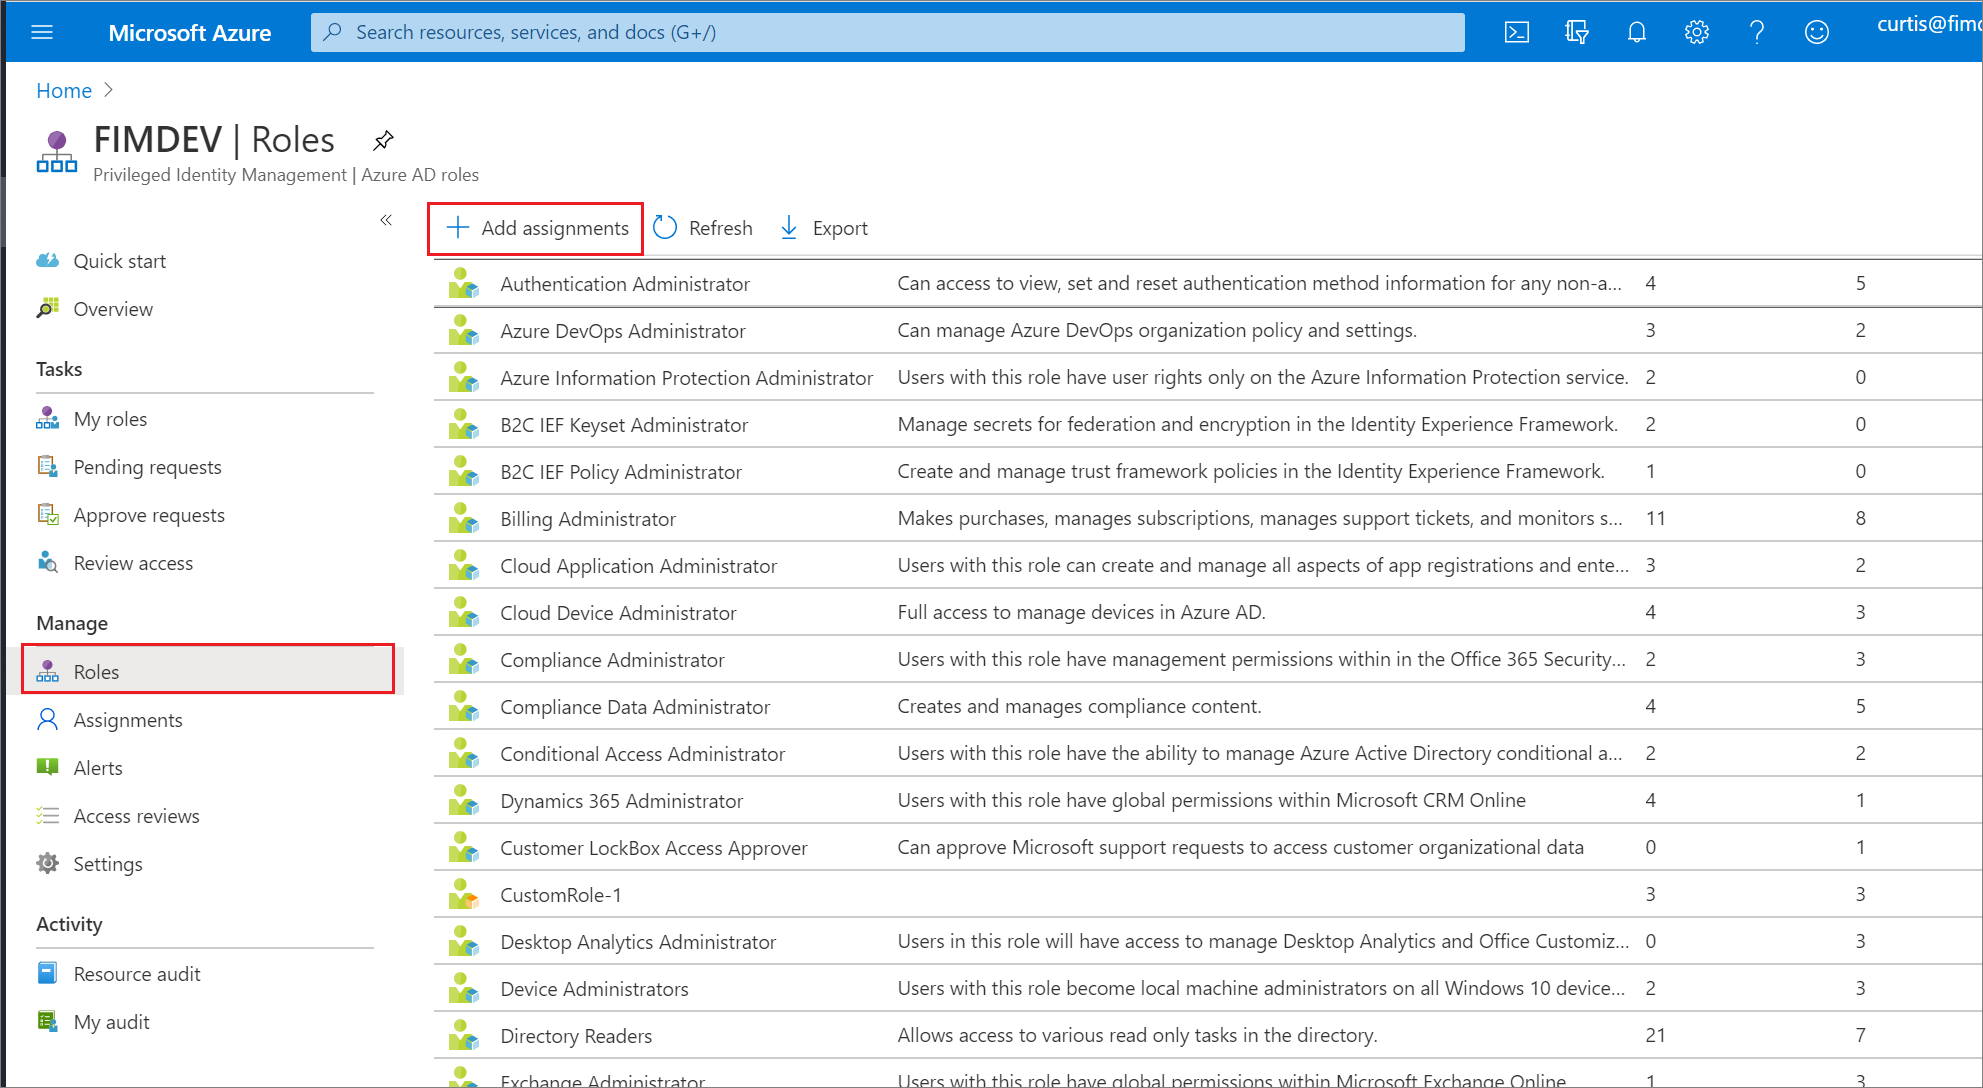Screen dimensions: 1983x1088
Task: Expand the Authentication Administrator role row
Action: [623, 281]
